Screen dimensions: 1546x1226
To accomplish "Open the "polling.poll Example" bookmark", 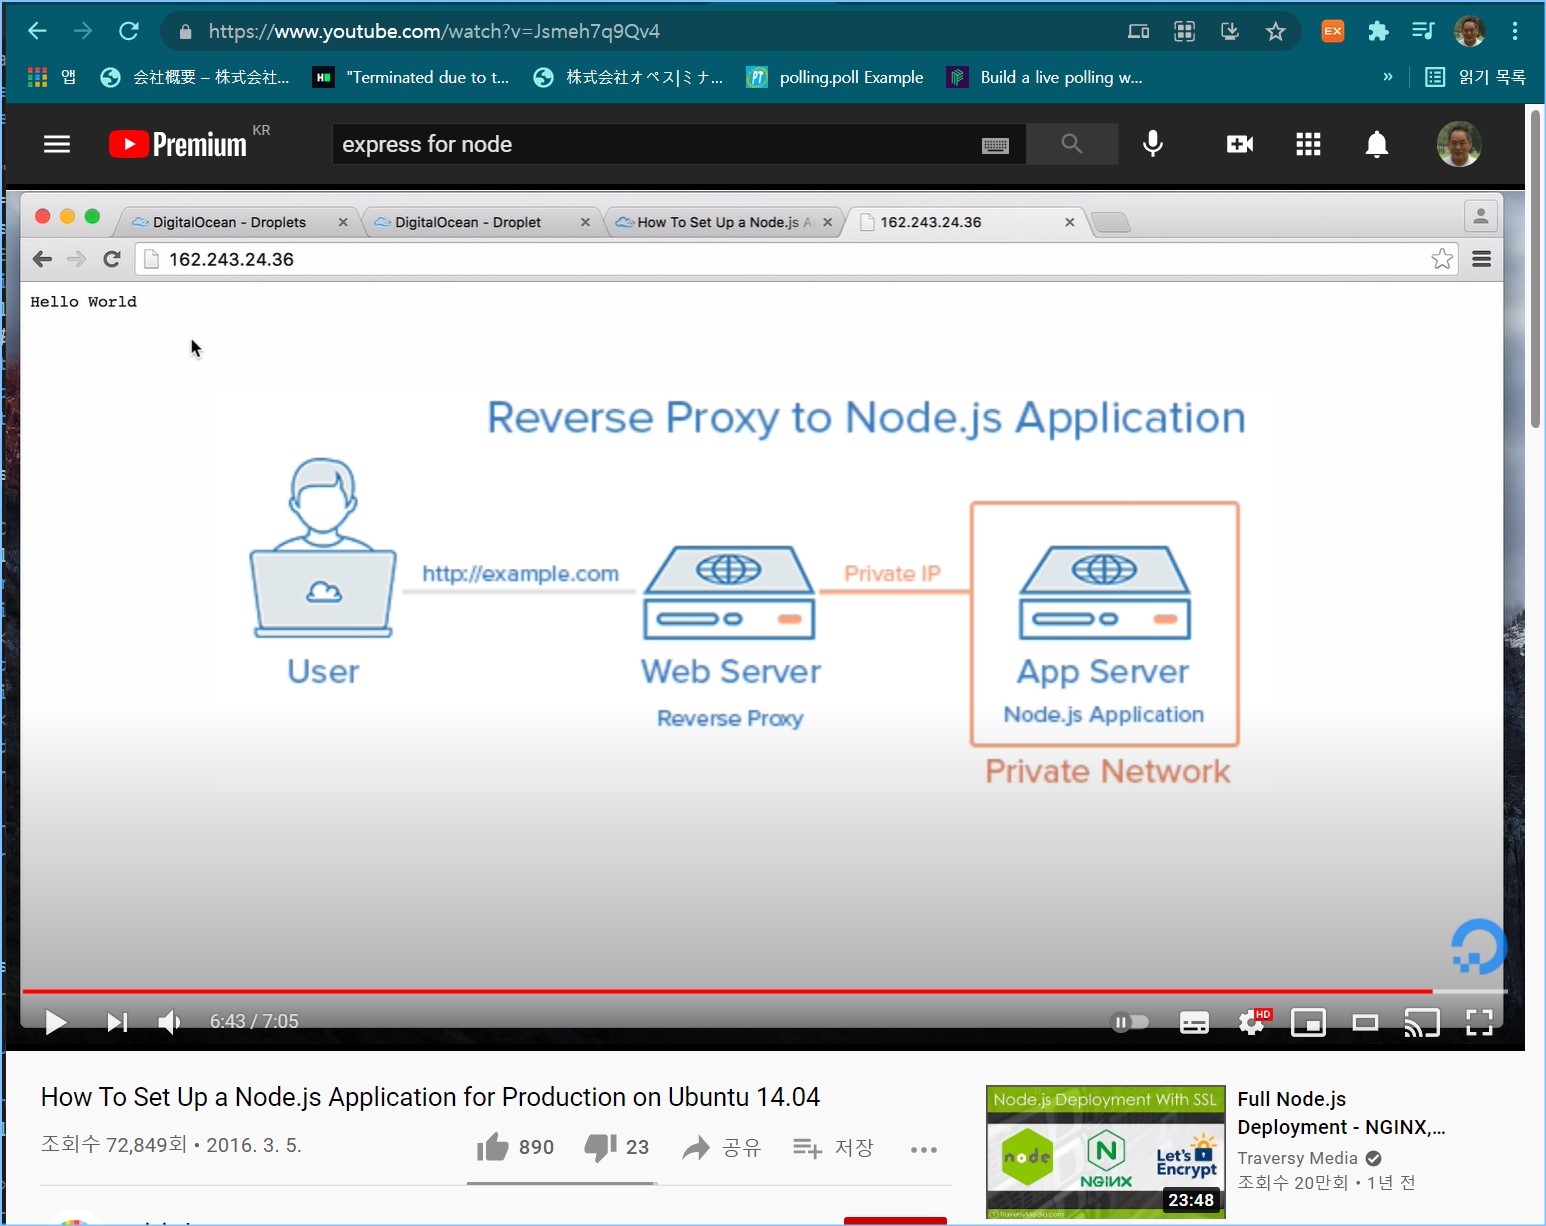I will 835,77.
